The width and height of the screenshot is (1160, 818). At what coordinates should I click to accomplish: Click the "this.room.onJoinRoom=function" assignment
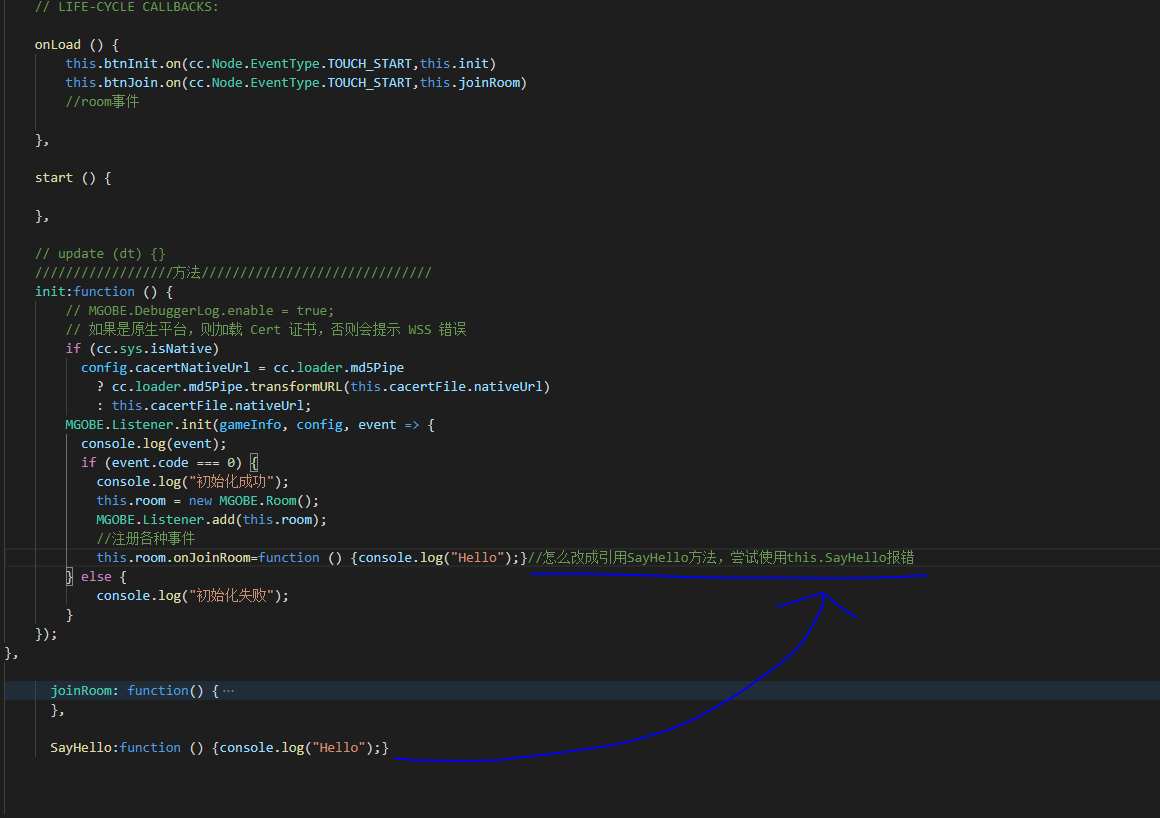pyautogui.click(x=311, y=558)
